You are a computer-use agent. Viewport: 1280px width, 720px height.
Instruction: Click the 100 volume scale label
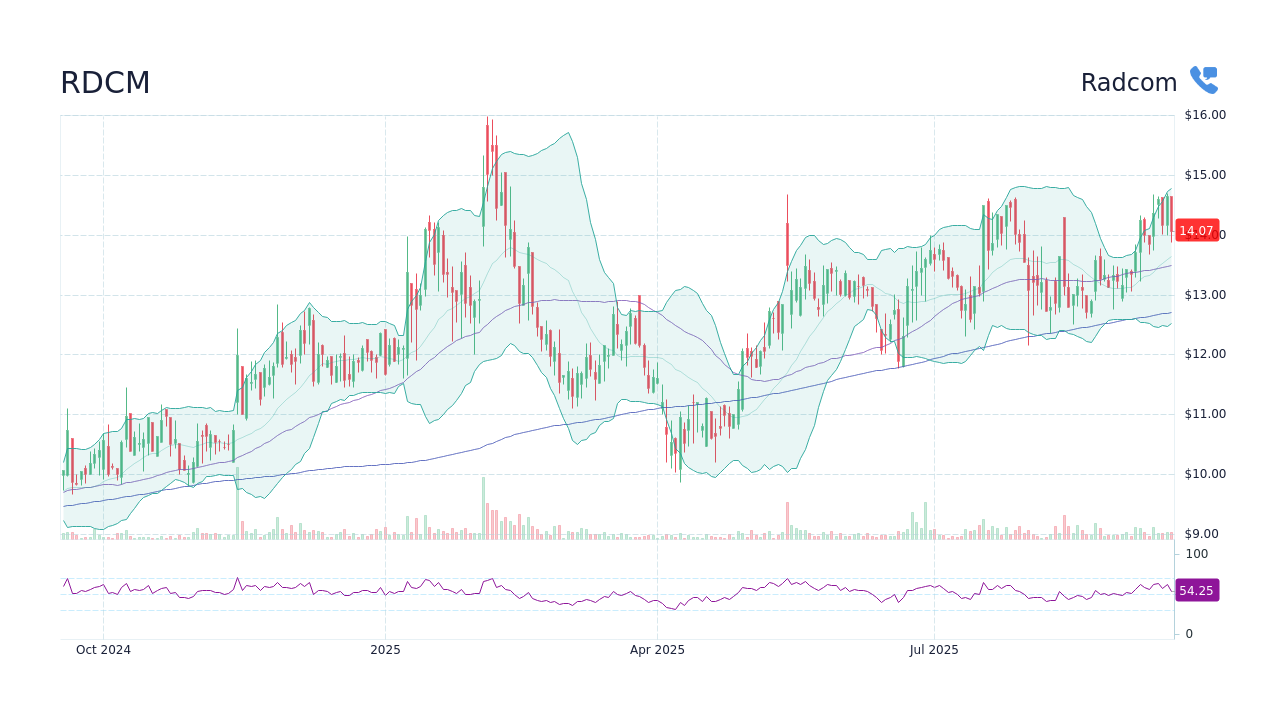[x=1196, y=554]
